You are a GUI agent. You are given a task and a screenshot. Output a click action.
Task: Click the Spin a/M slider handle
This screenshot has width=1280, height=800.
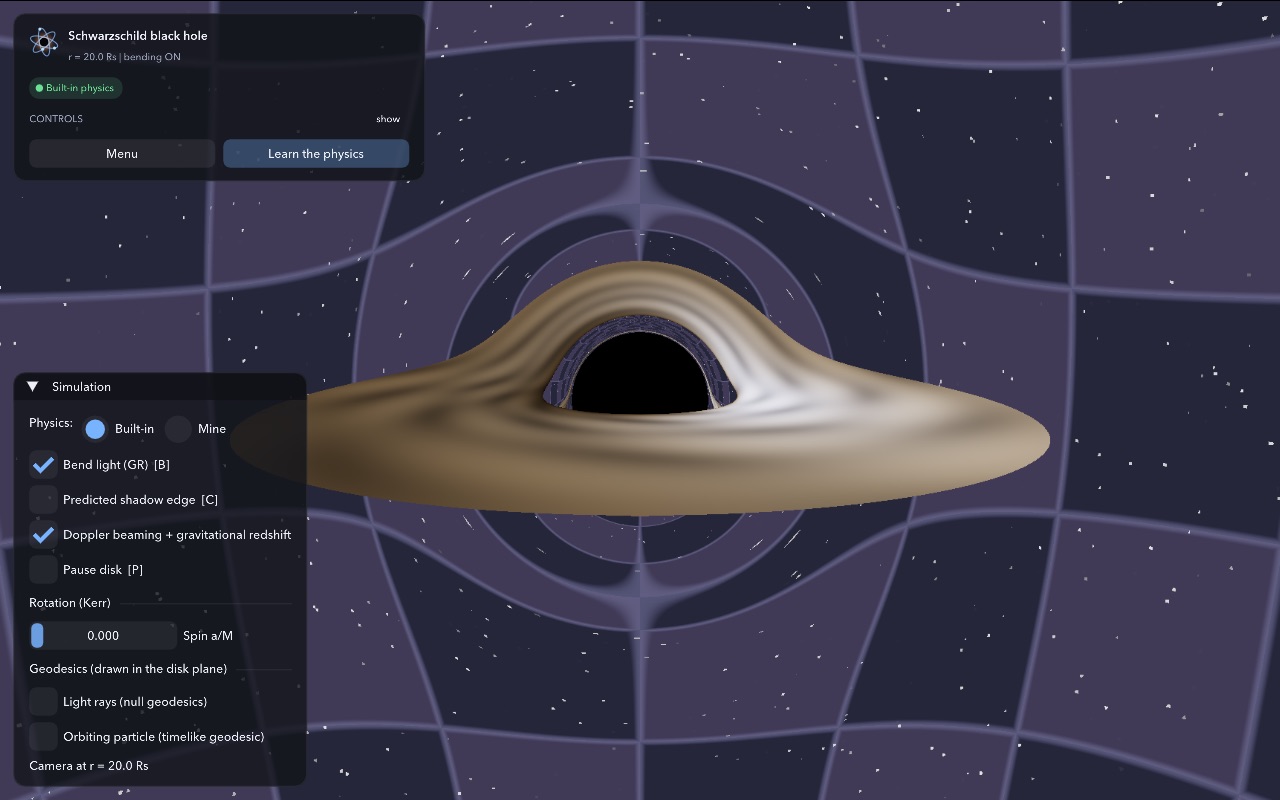pyautogui.click(x=37, y=635)
